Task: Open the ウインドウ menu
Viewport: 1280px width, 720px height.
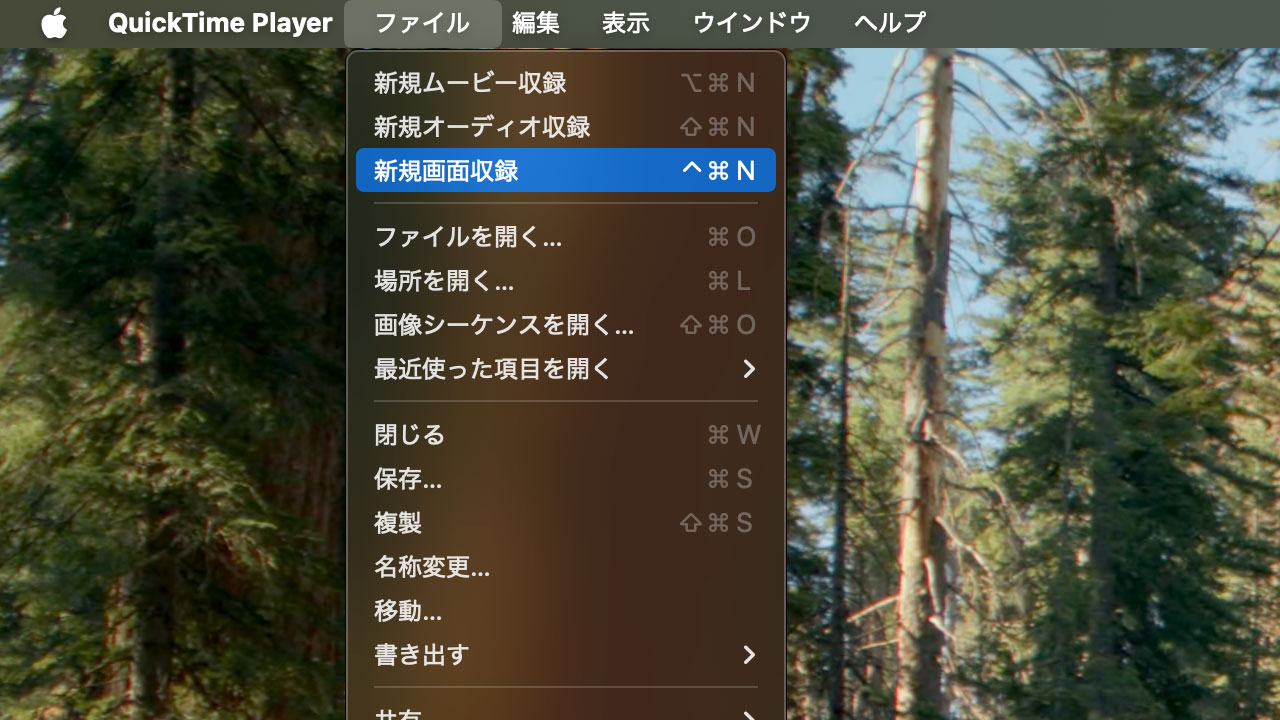Action: (x=752, y=23)
